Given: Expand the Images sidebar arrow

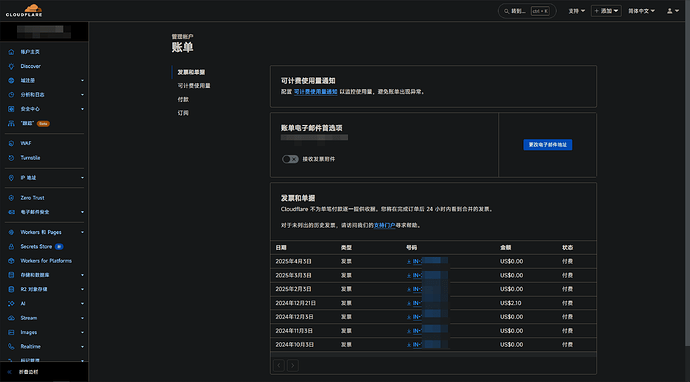Looking at the screenshot, I should coord(82,332).
